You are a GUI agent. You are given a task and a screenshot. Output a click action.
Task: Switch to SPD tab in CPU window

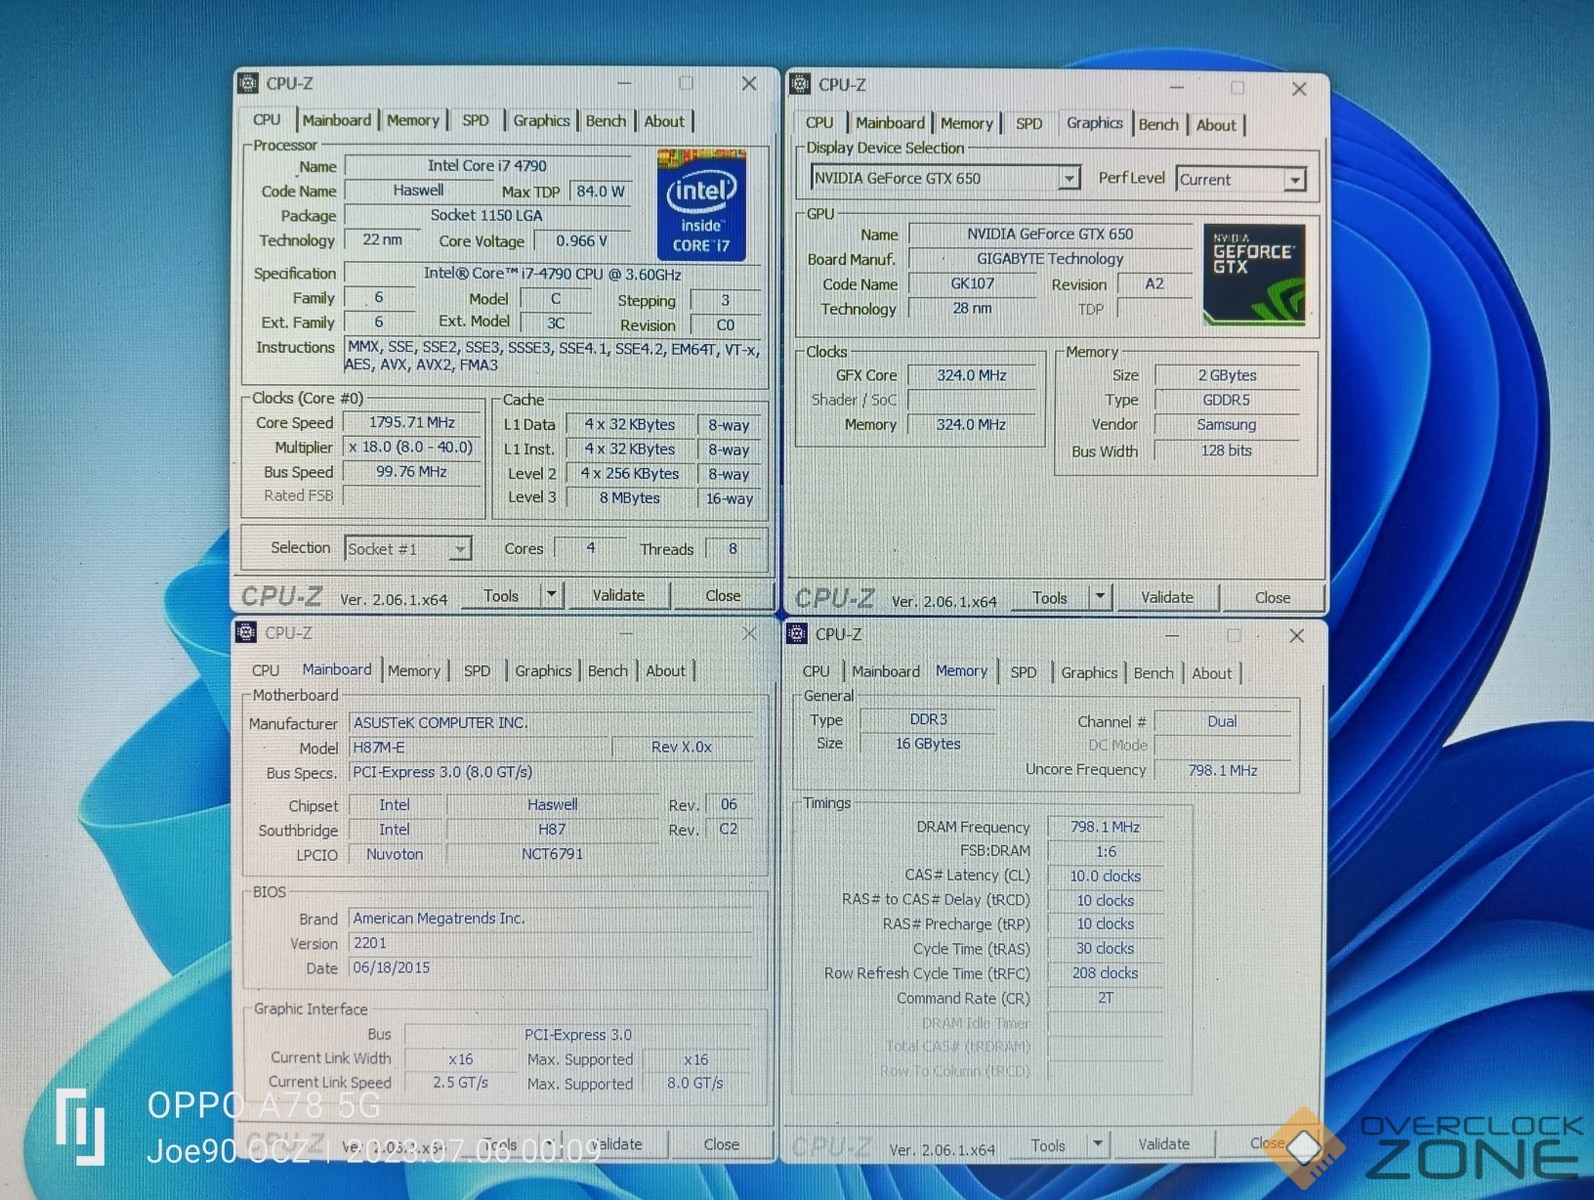[x=475, y=121]
